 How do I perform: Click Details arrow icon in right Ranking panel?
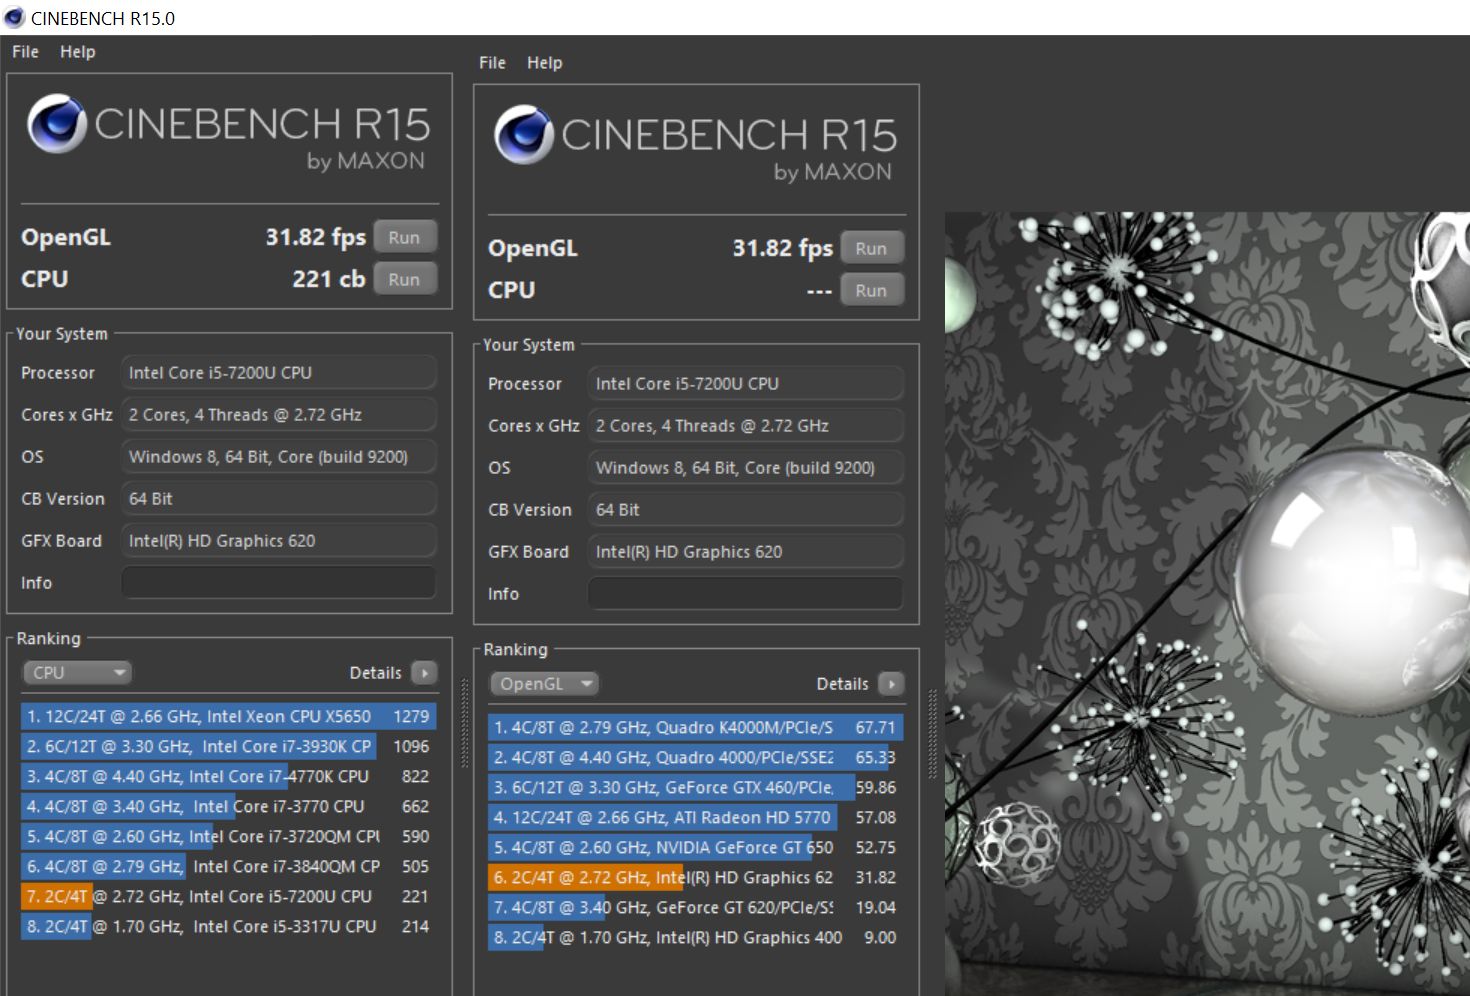click(891, 684)
